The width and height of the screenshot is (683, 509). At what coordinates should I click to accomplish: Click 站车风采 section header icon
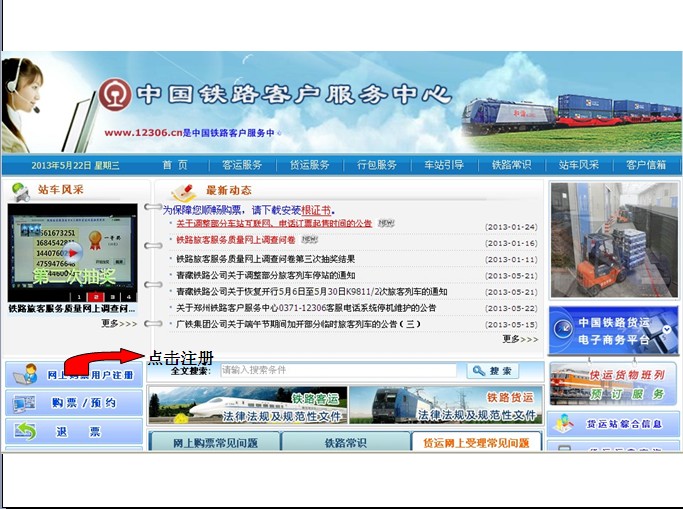20,191
